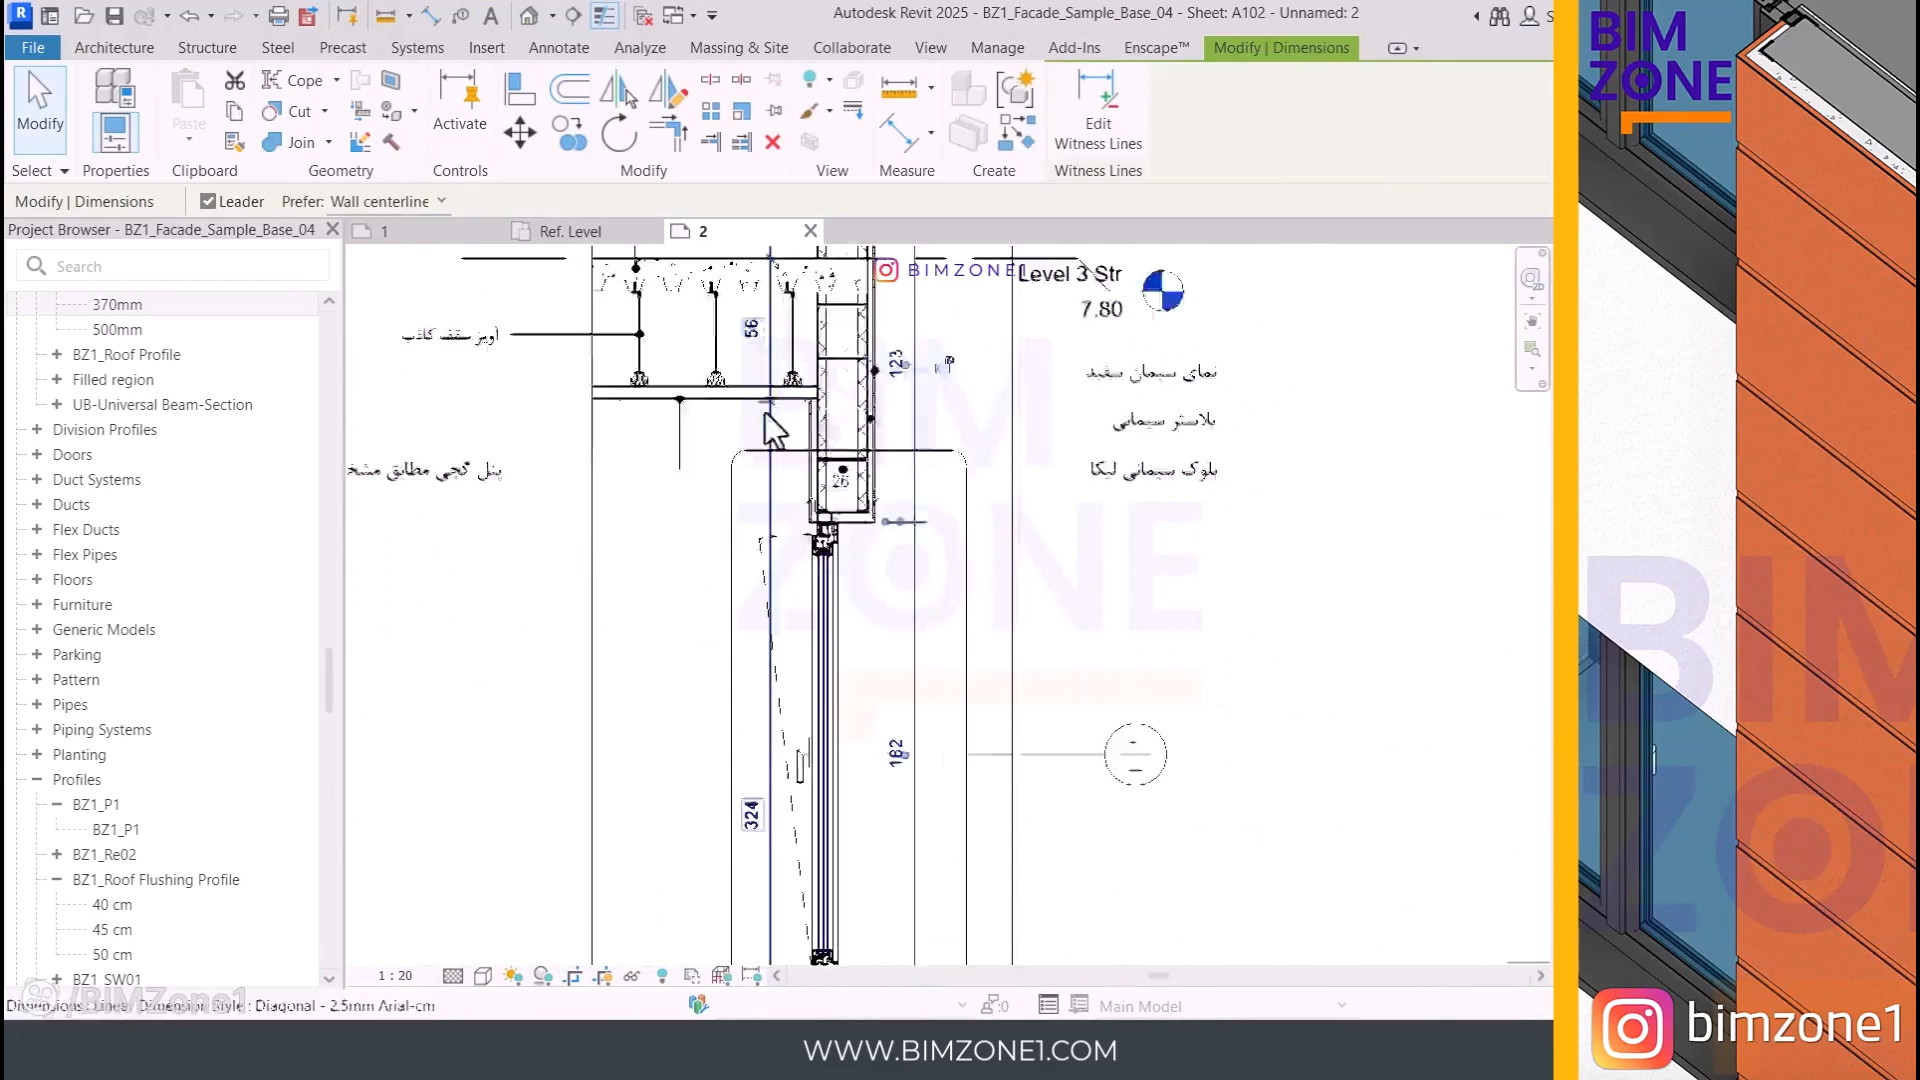
Task: Click the Text tool icon in quick access toolbar
Action: tap(490, 16)
